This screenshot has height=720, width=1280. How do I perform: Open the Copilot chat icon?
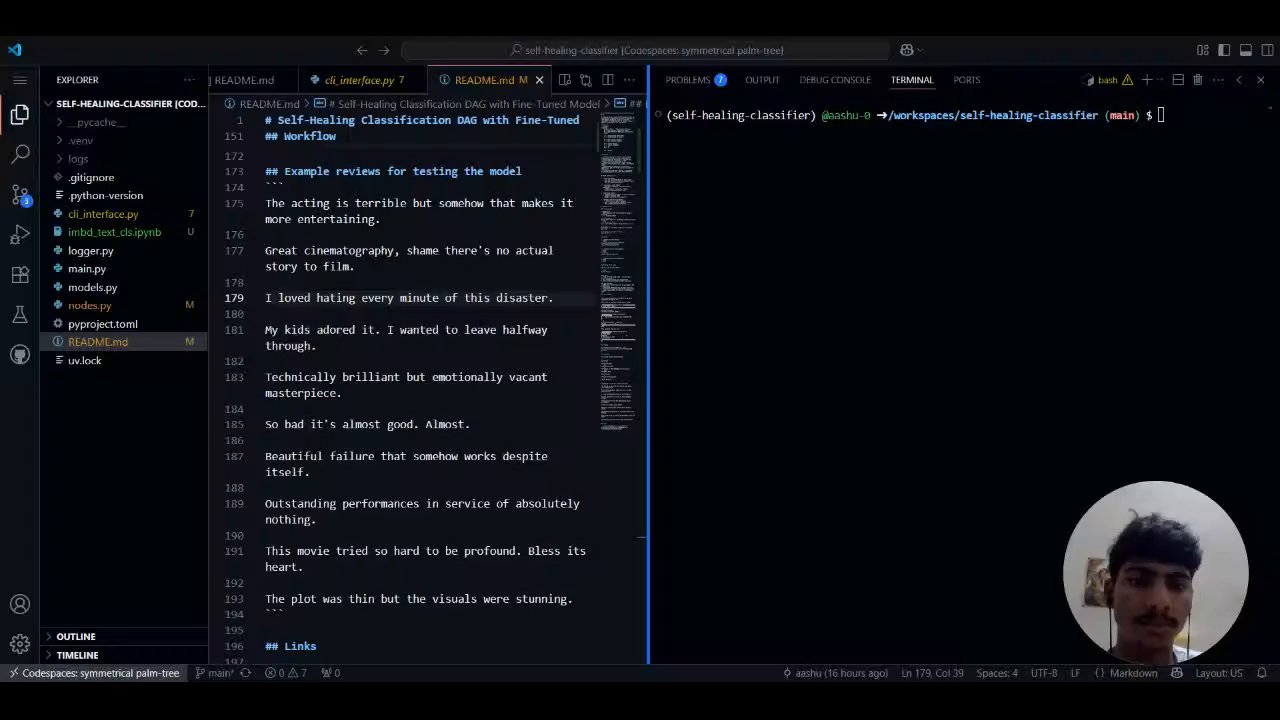point(906,50)
